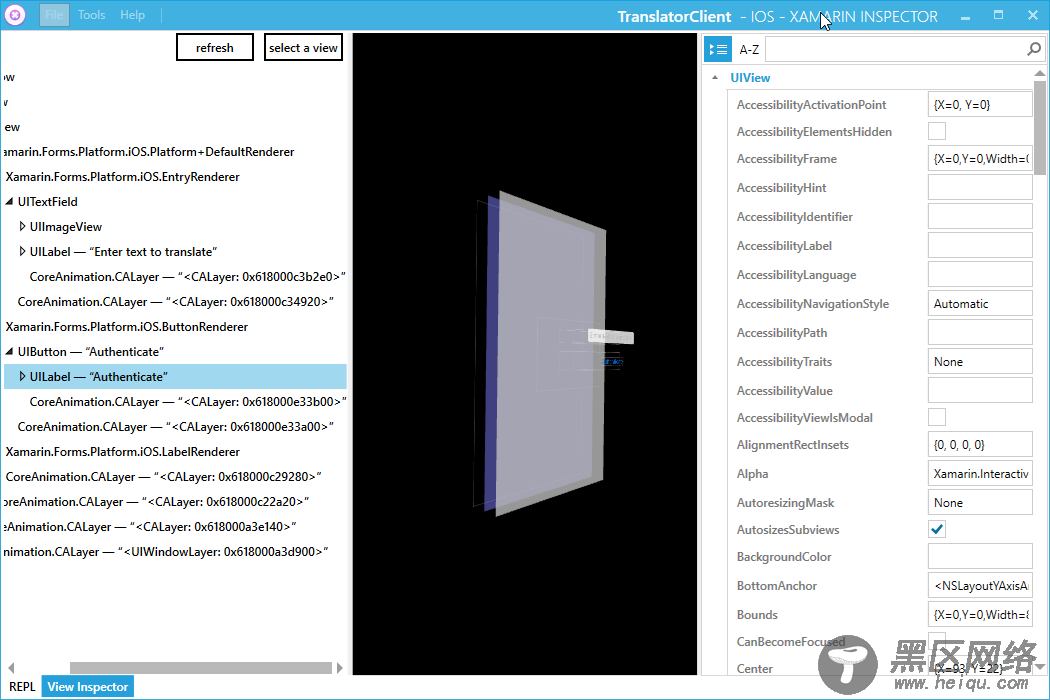Viewport: 1050px width, 700px height.
Task: Select CALayer 0x618000c29280 row
Action: (163, 477)
